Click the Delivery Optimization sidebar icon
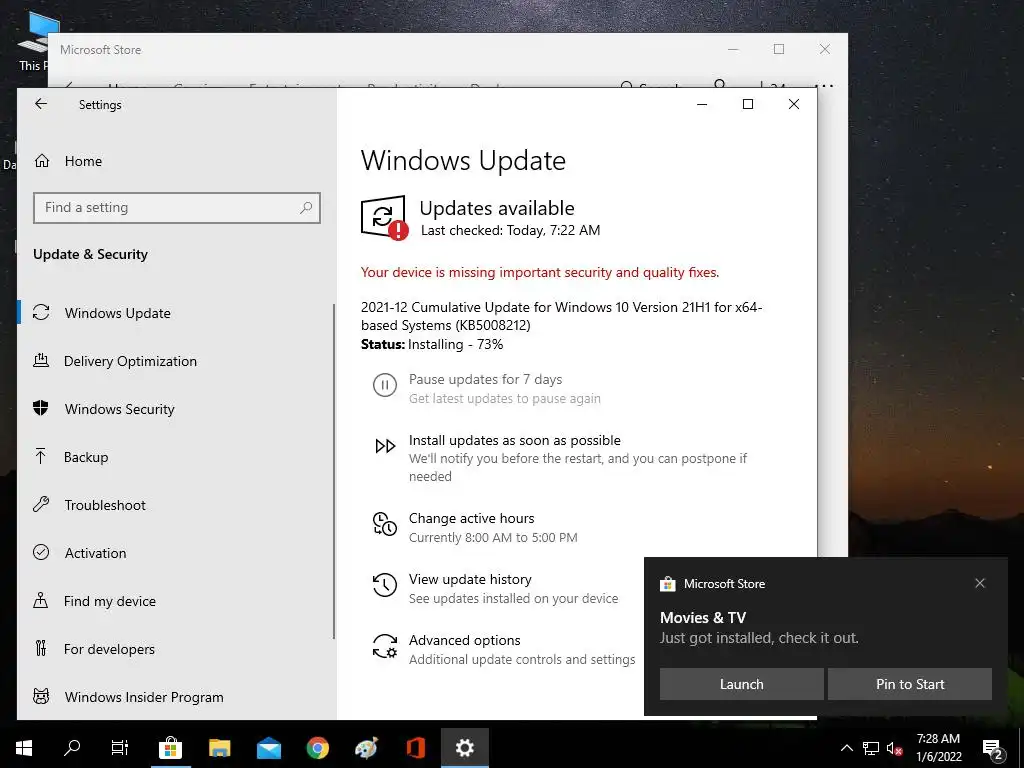The image size is (1024, 768). pyautogui.click(x=41, y=360)
